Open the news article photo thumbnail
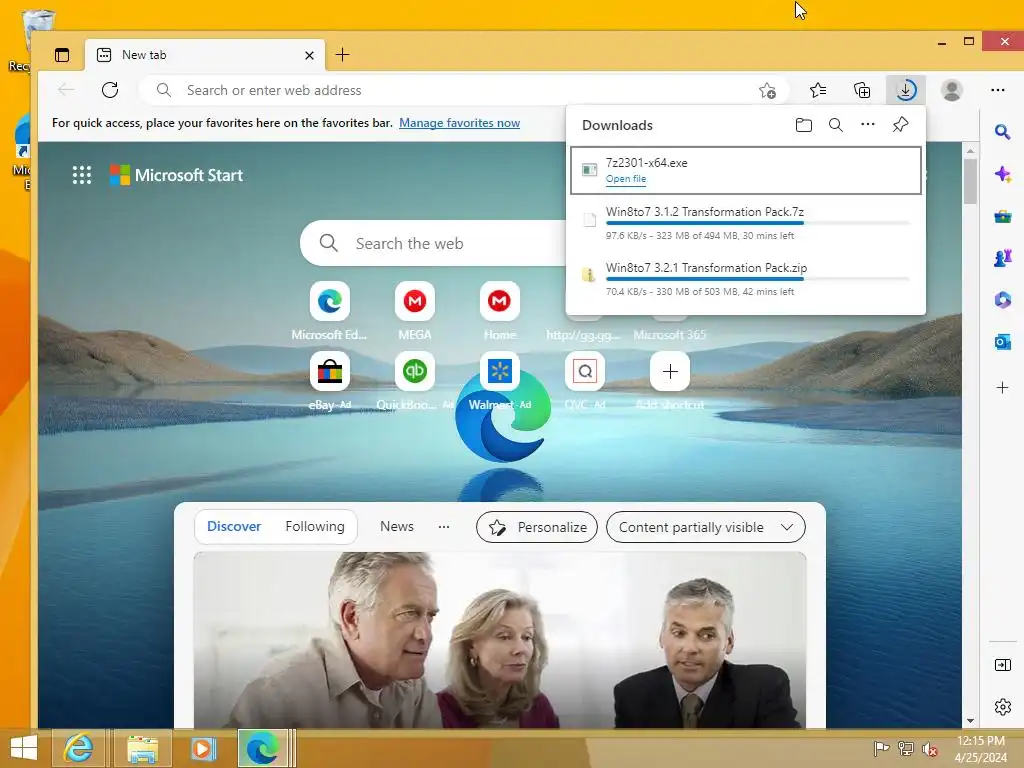 click(x=500, y=640)
